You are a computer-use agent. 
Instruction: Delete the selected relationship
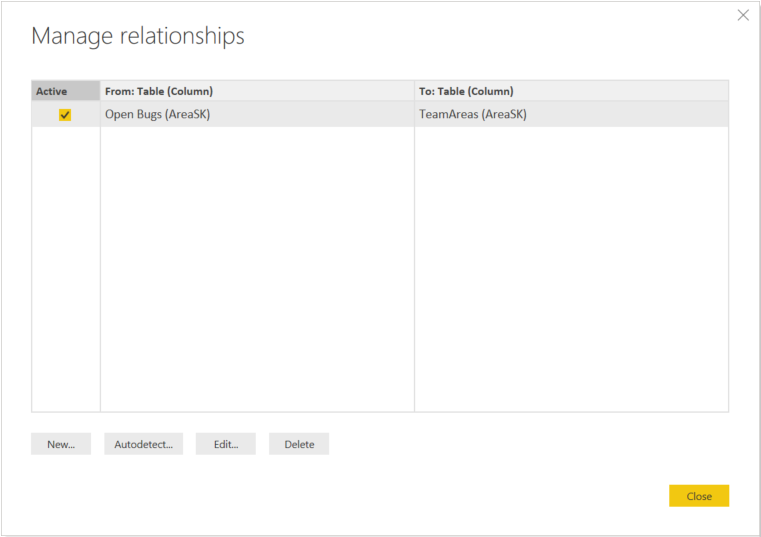pos(299,444)
